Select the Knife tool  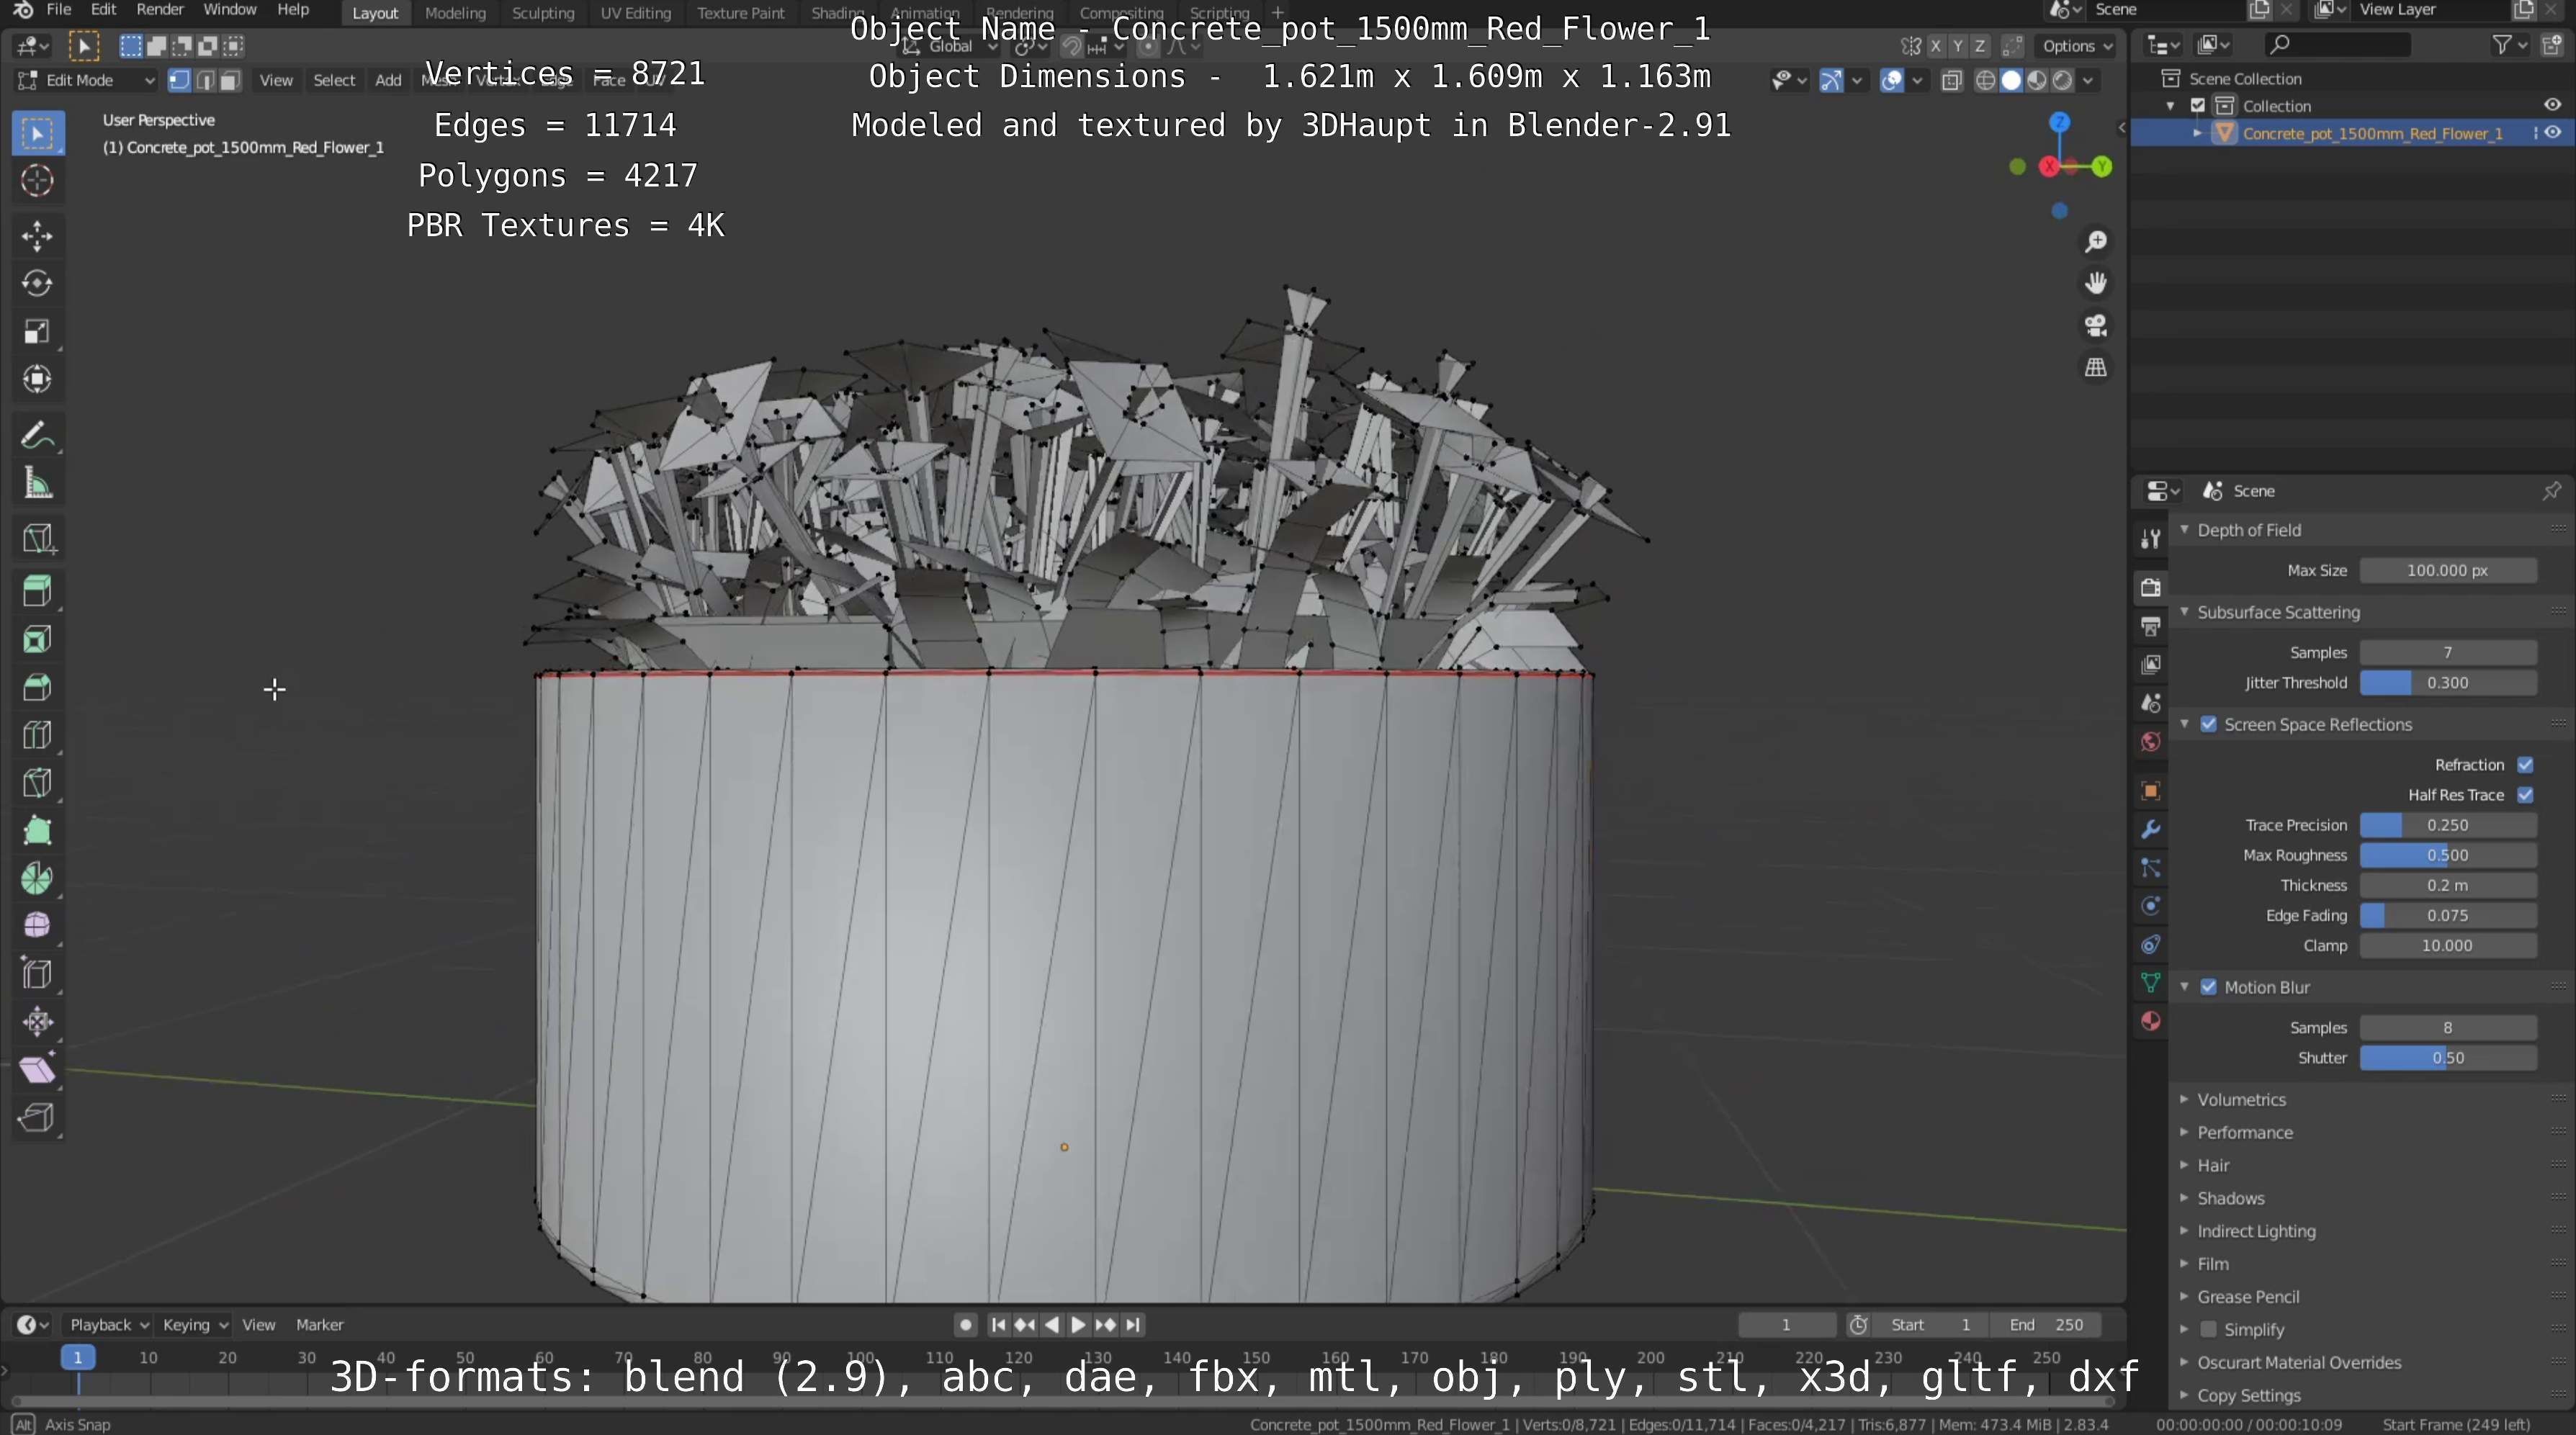pos(38,783)
